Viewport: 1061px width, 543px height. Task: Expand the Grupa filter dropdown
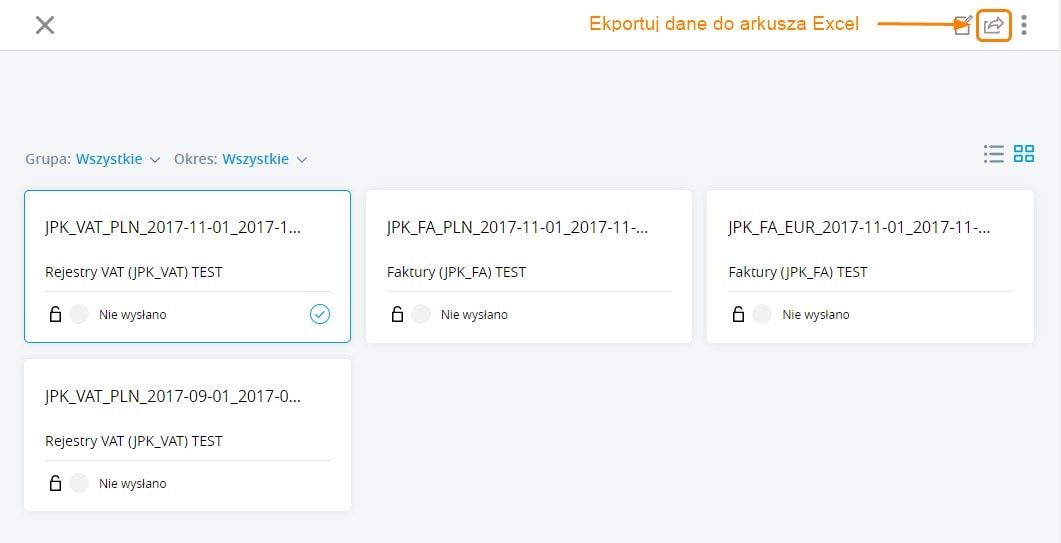pos(117,159)
